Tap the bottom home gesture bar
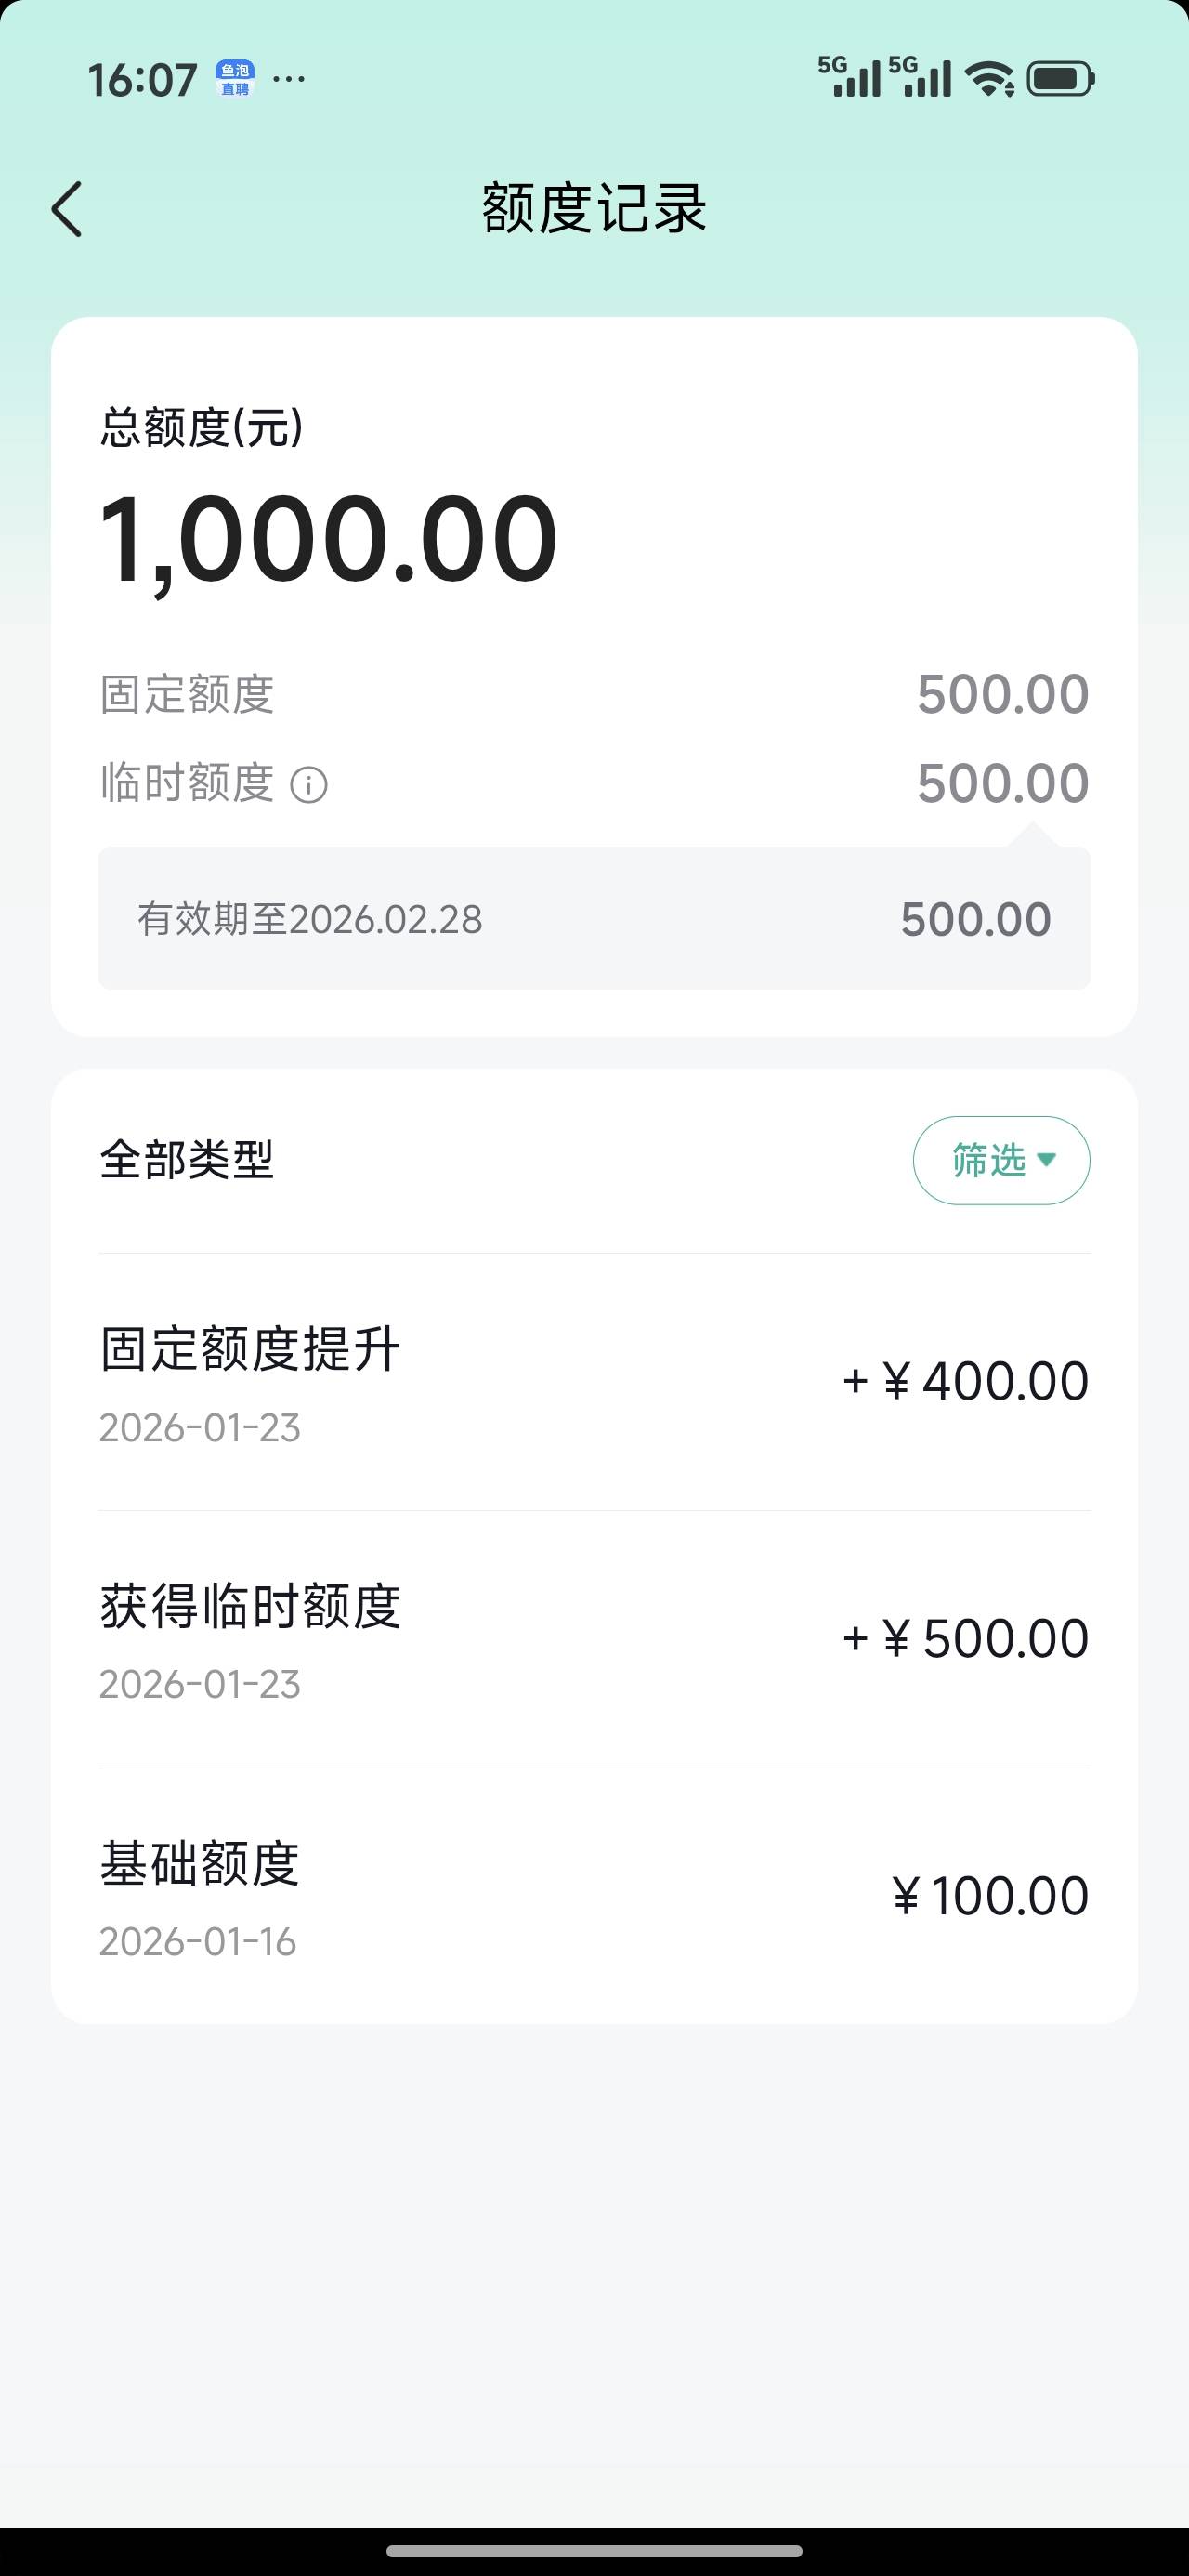The height and width of the screenshot is (2576, 1189). [594, 2550]
